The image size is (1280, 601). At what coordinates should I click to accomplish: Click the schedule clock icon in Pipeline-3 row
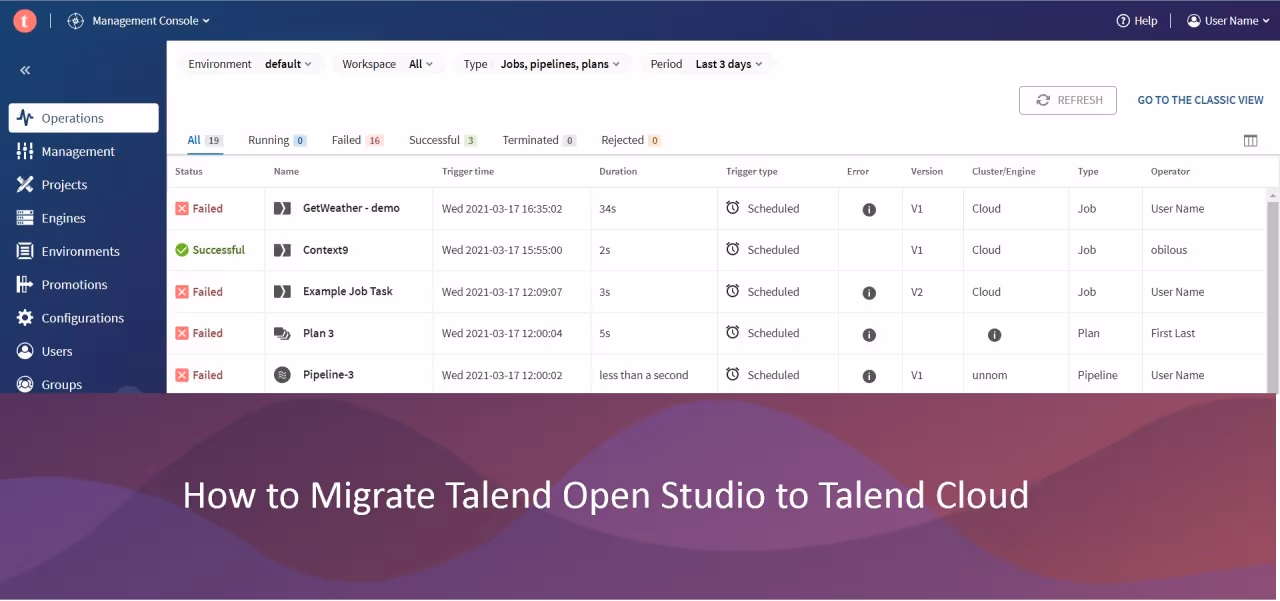(x=733, y=374)
